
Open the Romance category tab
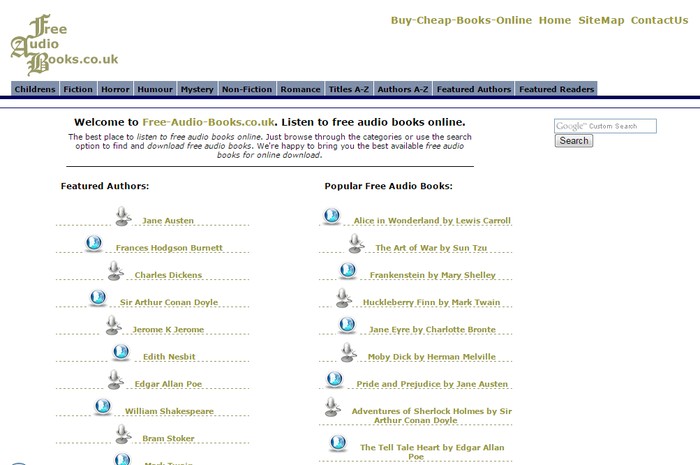tap(300, 89)
